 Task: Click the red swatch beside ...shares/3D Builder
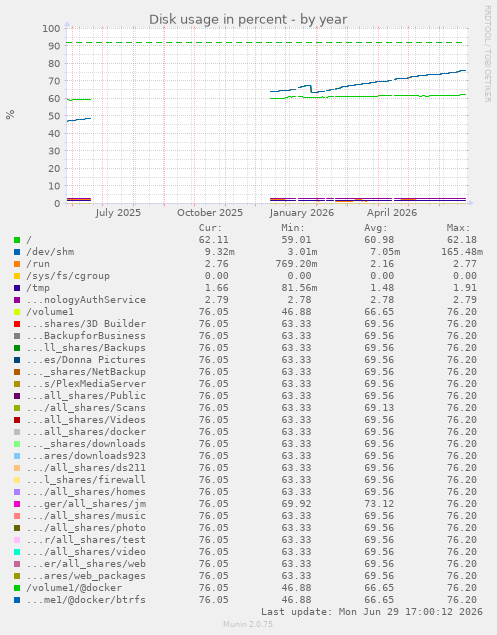point(17,324)
